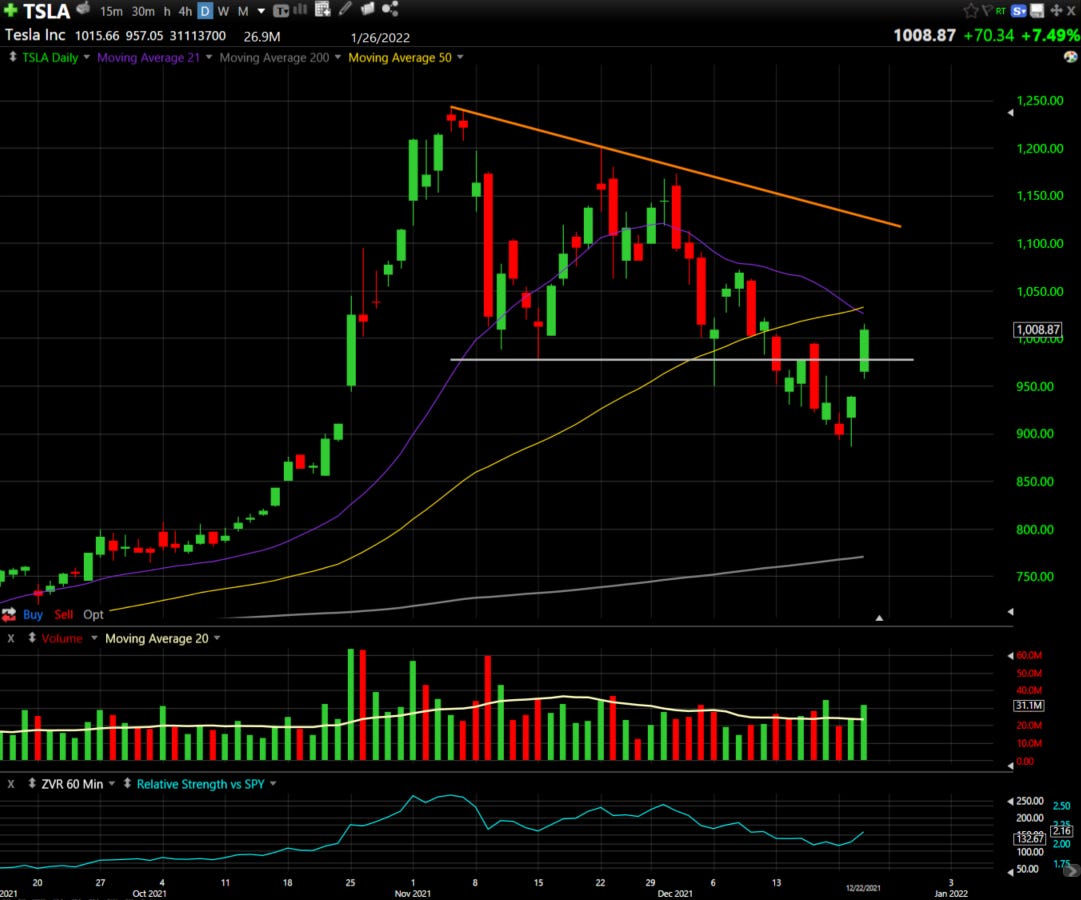Expand Relative Strength vs SPY dropdown arrow
Viewport: 1081px width, 900px height.
[273, 783]
